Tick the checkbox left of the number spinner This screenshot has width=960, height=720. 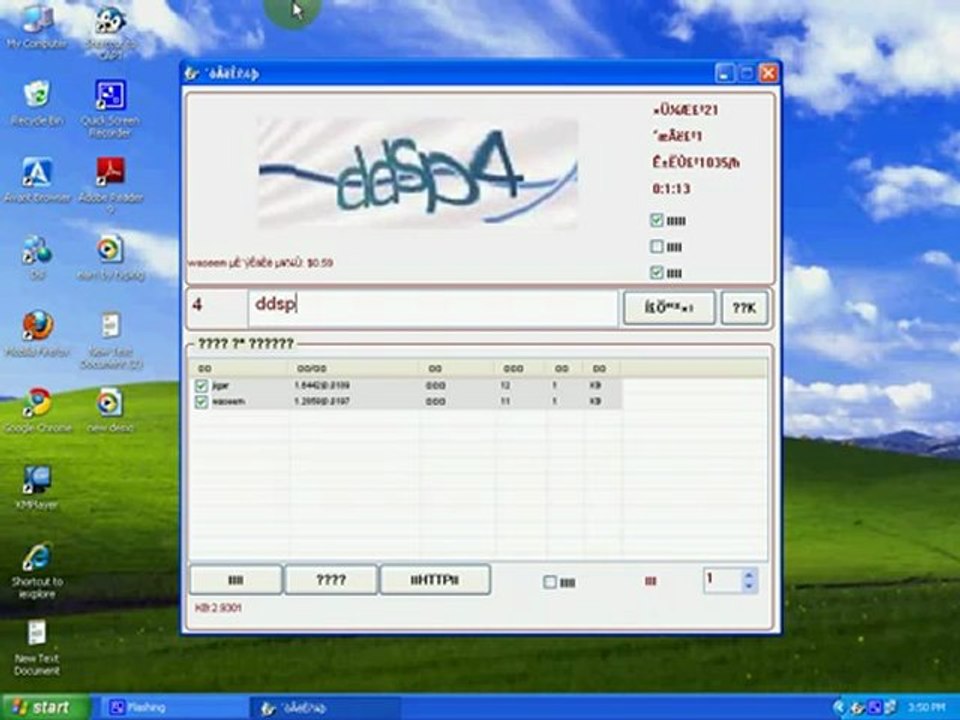click(x=550, y=582)
